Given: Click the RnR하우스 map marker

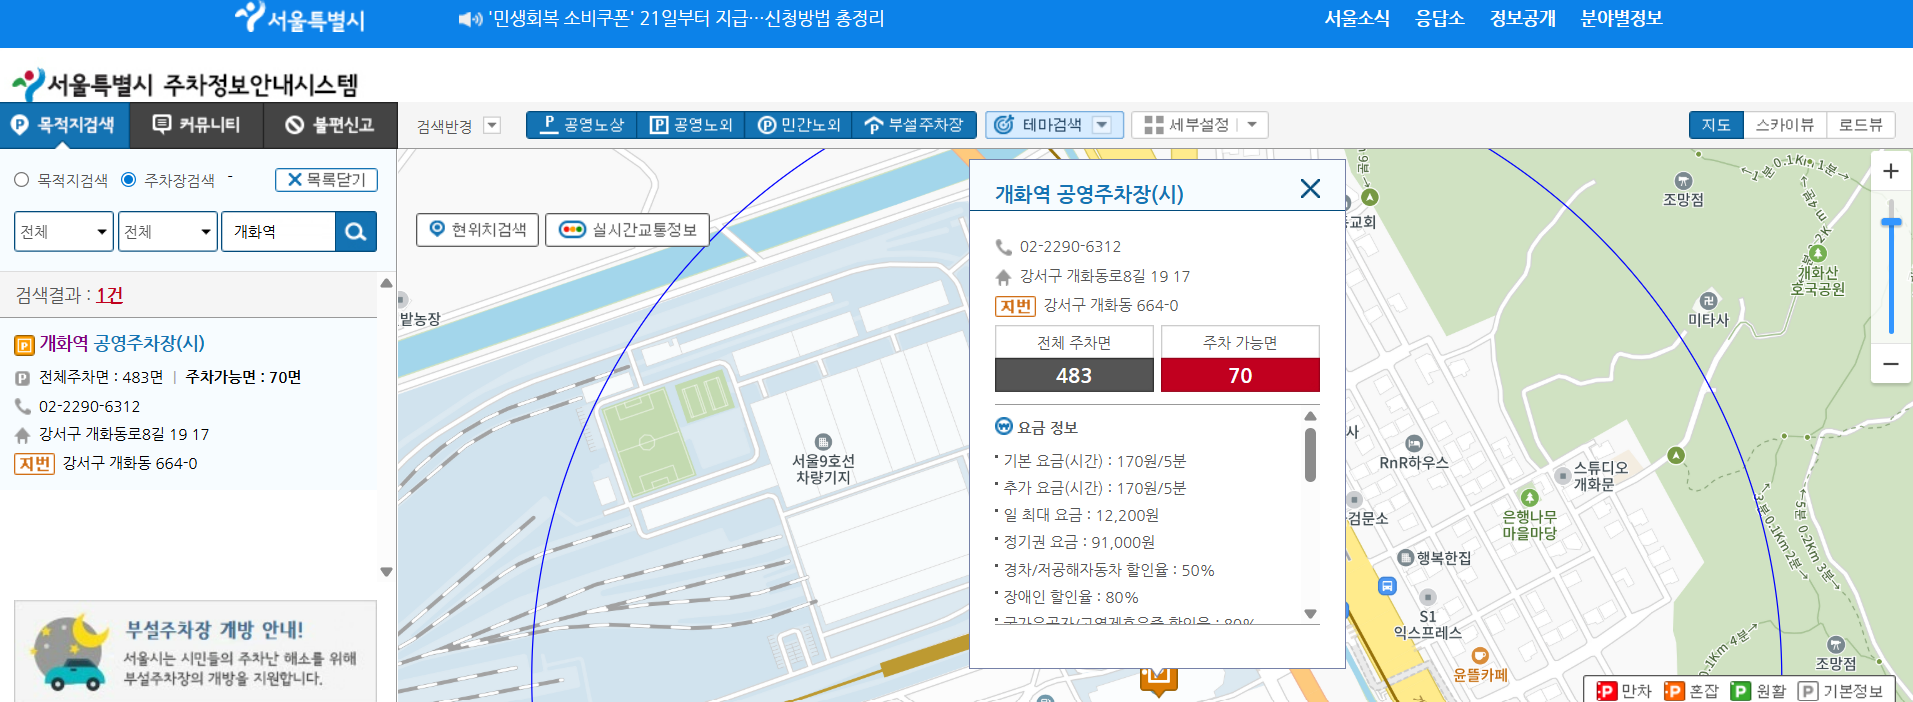Looking at the screenshot, I should 1414,444.
